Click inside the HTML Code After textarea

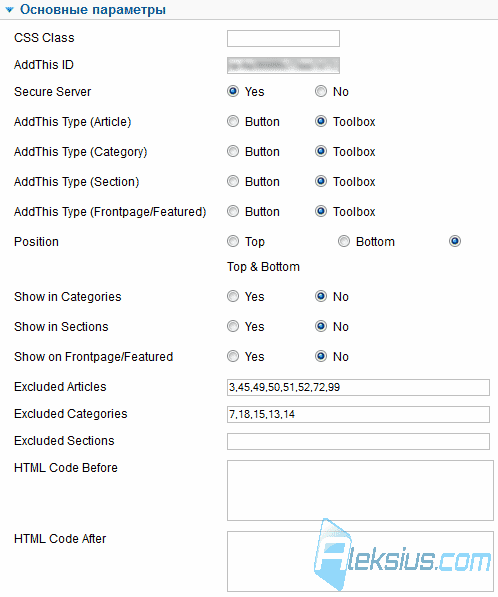360,561
